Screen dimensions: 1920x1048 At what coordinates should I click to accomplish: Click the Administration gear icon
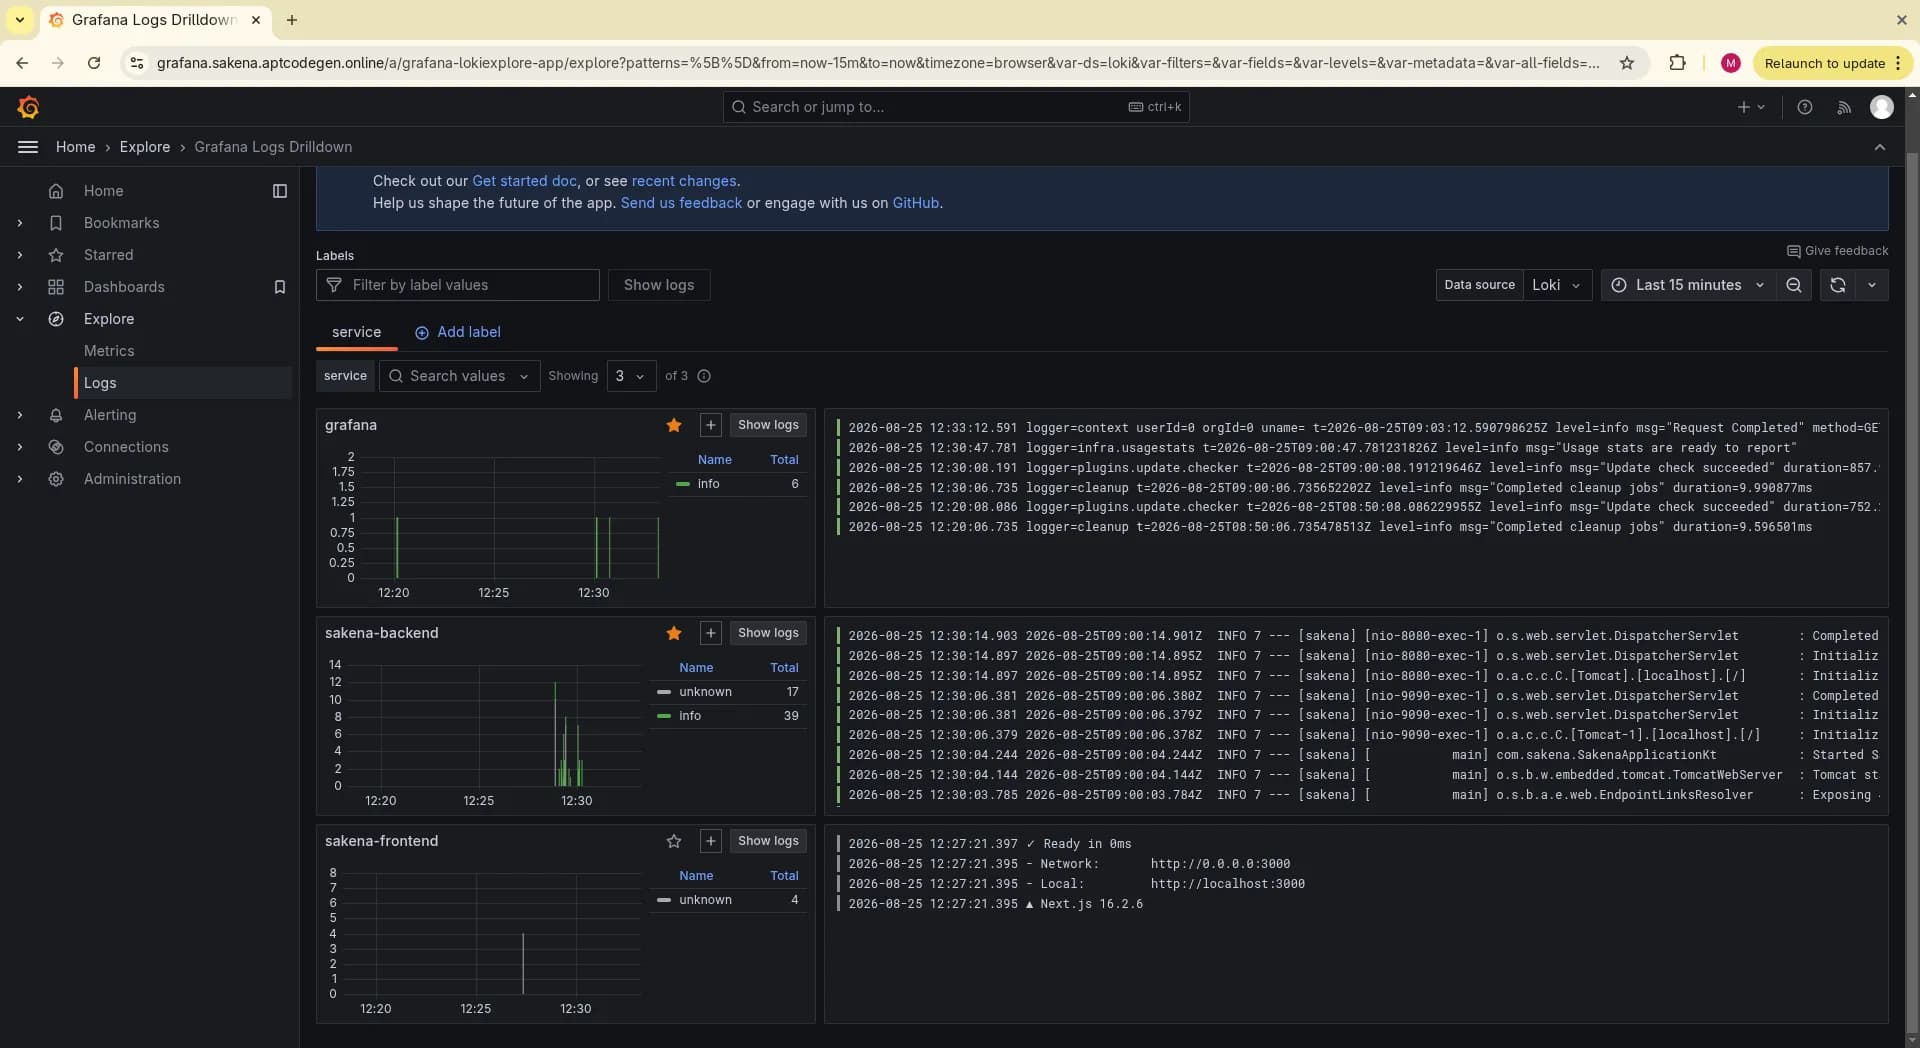point(56,479)
